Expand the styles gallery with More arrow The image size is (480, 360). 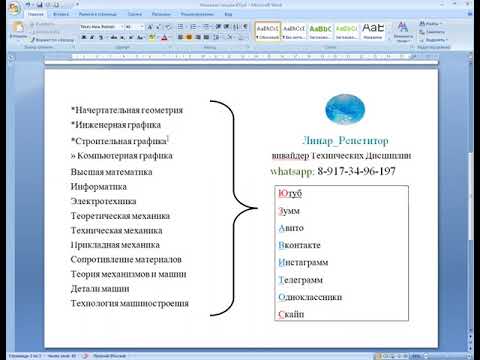point(389,39)
